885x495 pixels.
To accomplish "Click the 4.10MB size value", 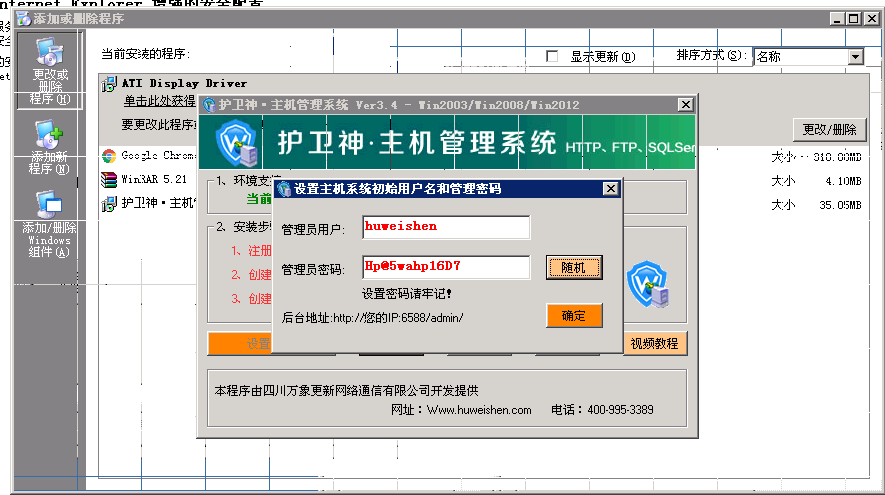I will coord(843,181).
